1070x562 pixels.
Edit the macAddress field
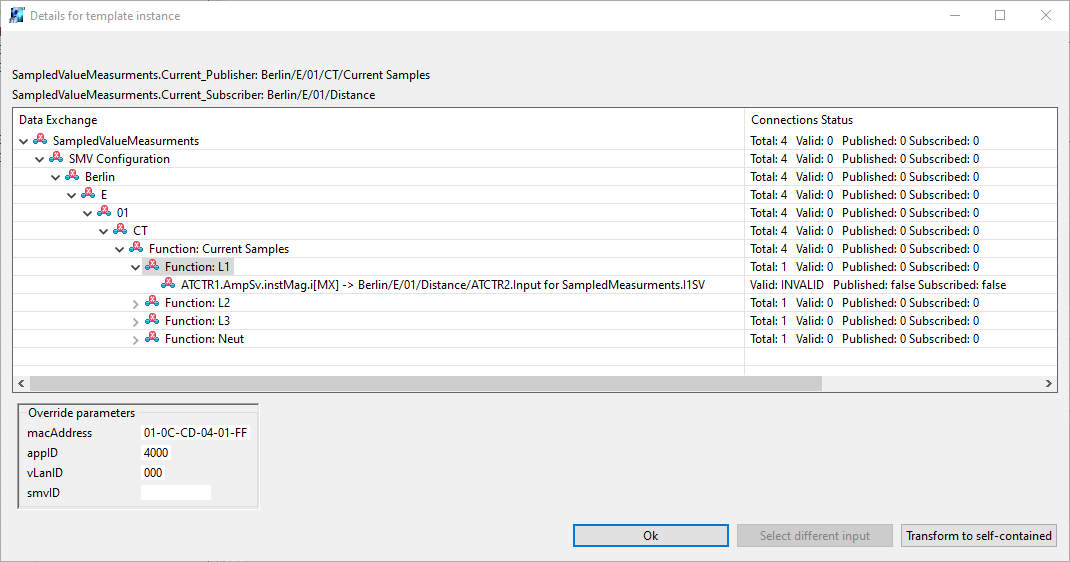pos(196,433)
